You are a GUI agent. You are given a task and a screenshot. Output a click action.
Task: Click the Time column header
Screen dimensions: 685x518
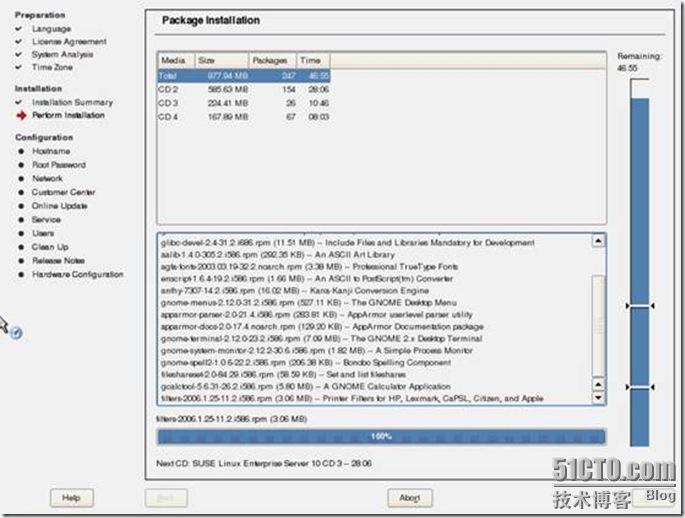click(x=313, y=61)
